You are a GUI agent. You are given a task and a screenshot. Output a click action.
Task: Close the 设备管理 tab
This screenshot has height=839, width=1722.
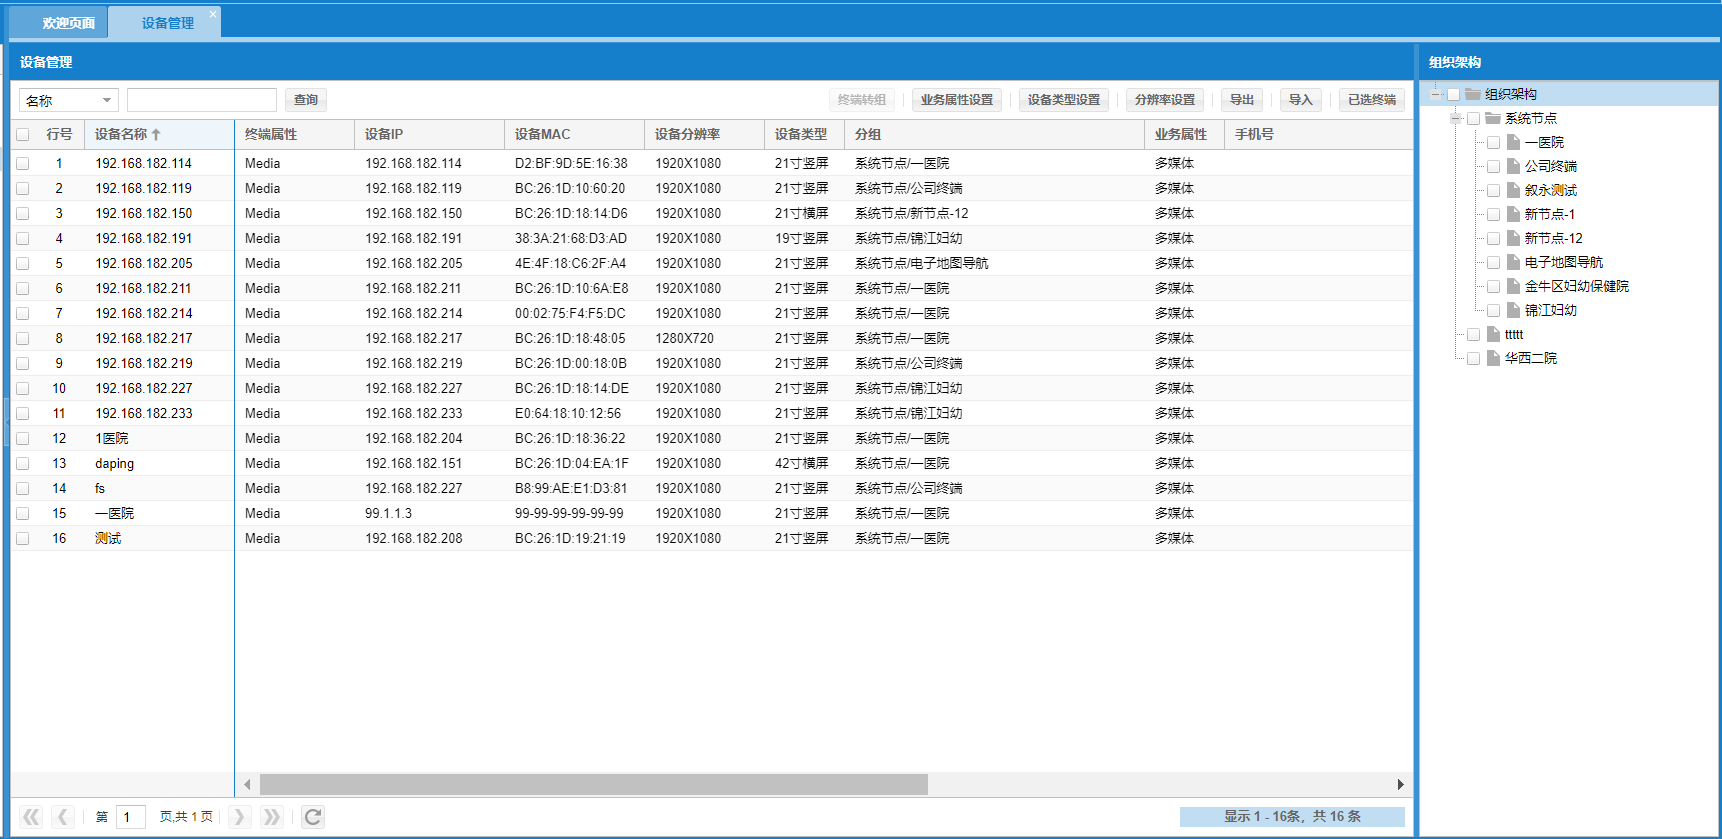pos(212,14)
